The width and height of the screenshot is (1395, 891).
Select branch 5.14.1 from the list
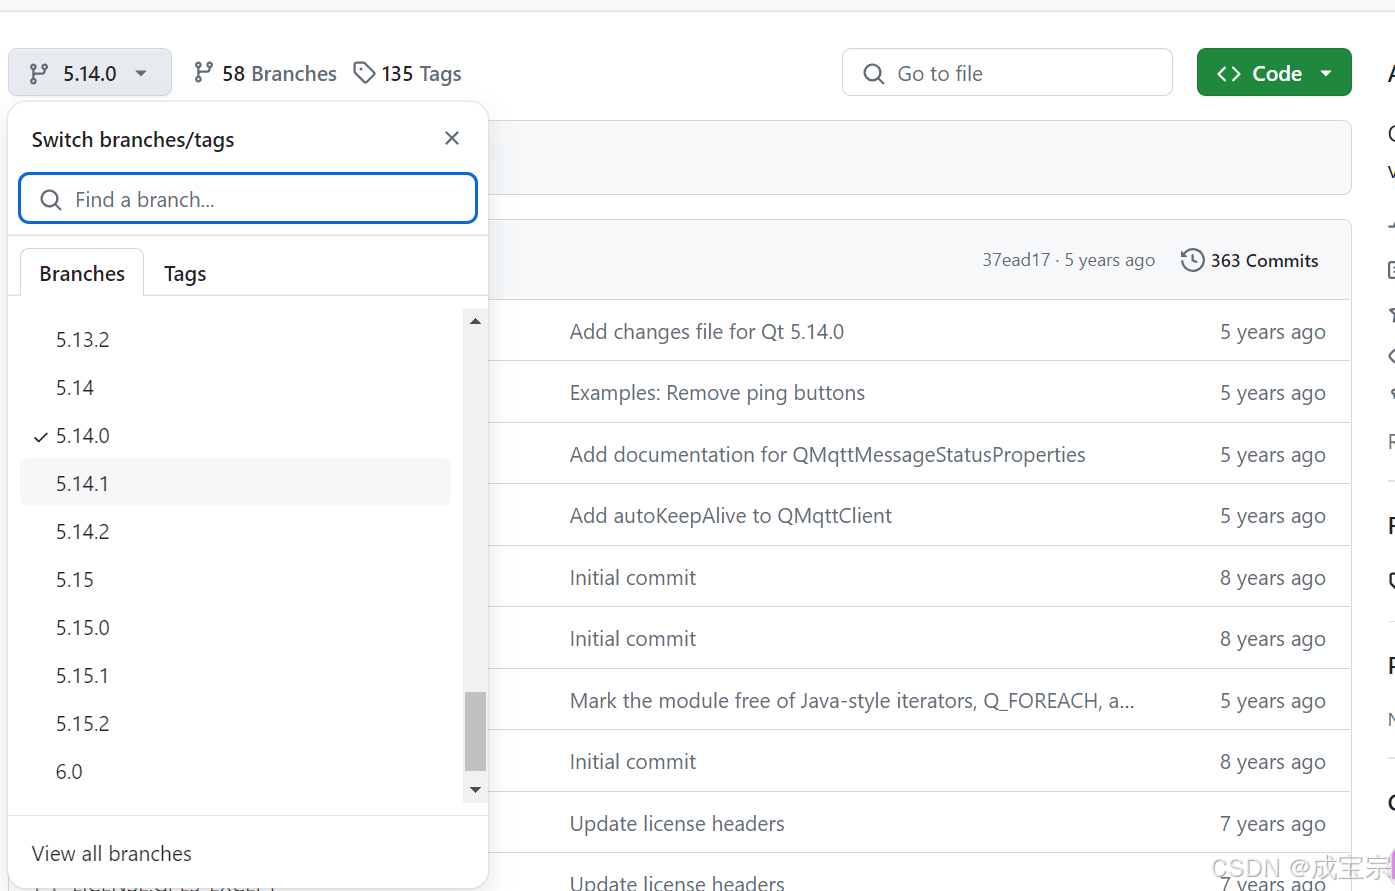tap(235, 483)
